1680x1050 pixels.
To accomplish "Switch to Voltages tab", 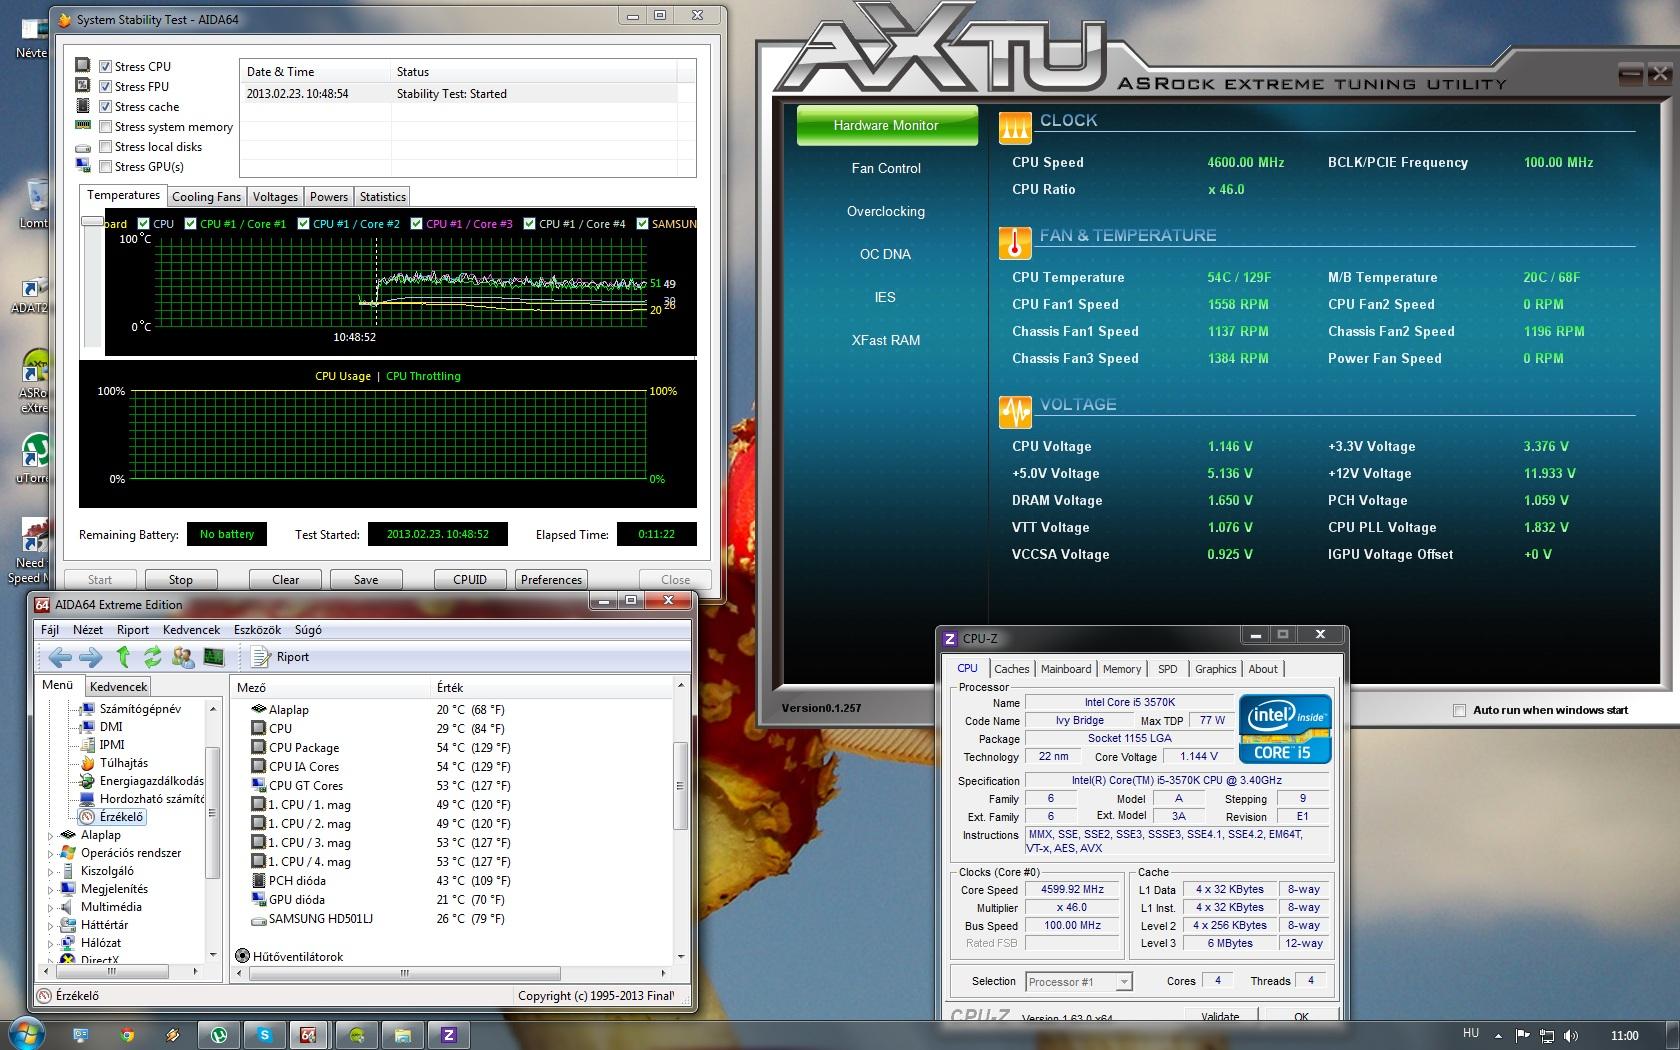I will [275, 197].
